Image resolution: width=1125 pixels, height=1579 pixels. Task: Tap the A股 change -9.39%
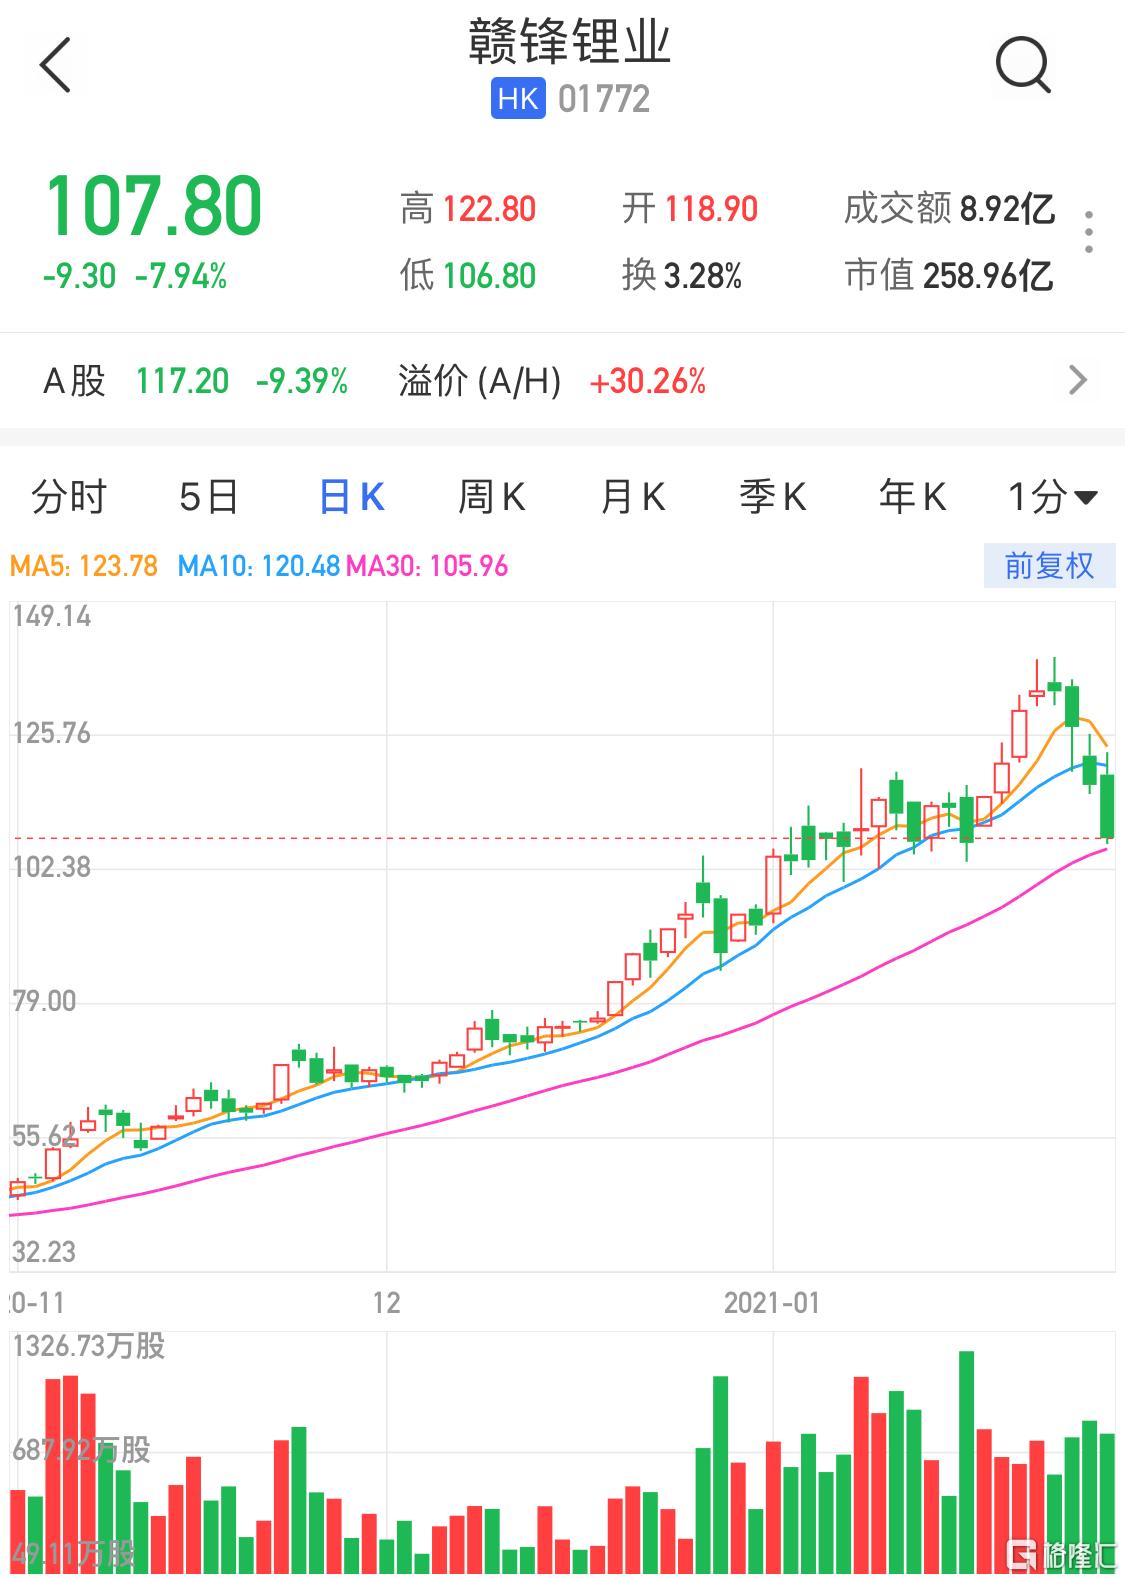point(302,381)
